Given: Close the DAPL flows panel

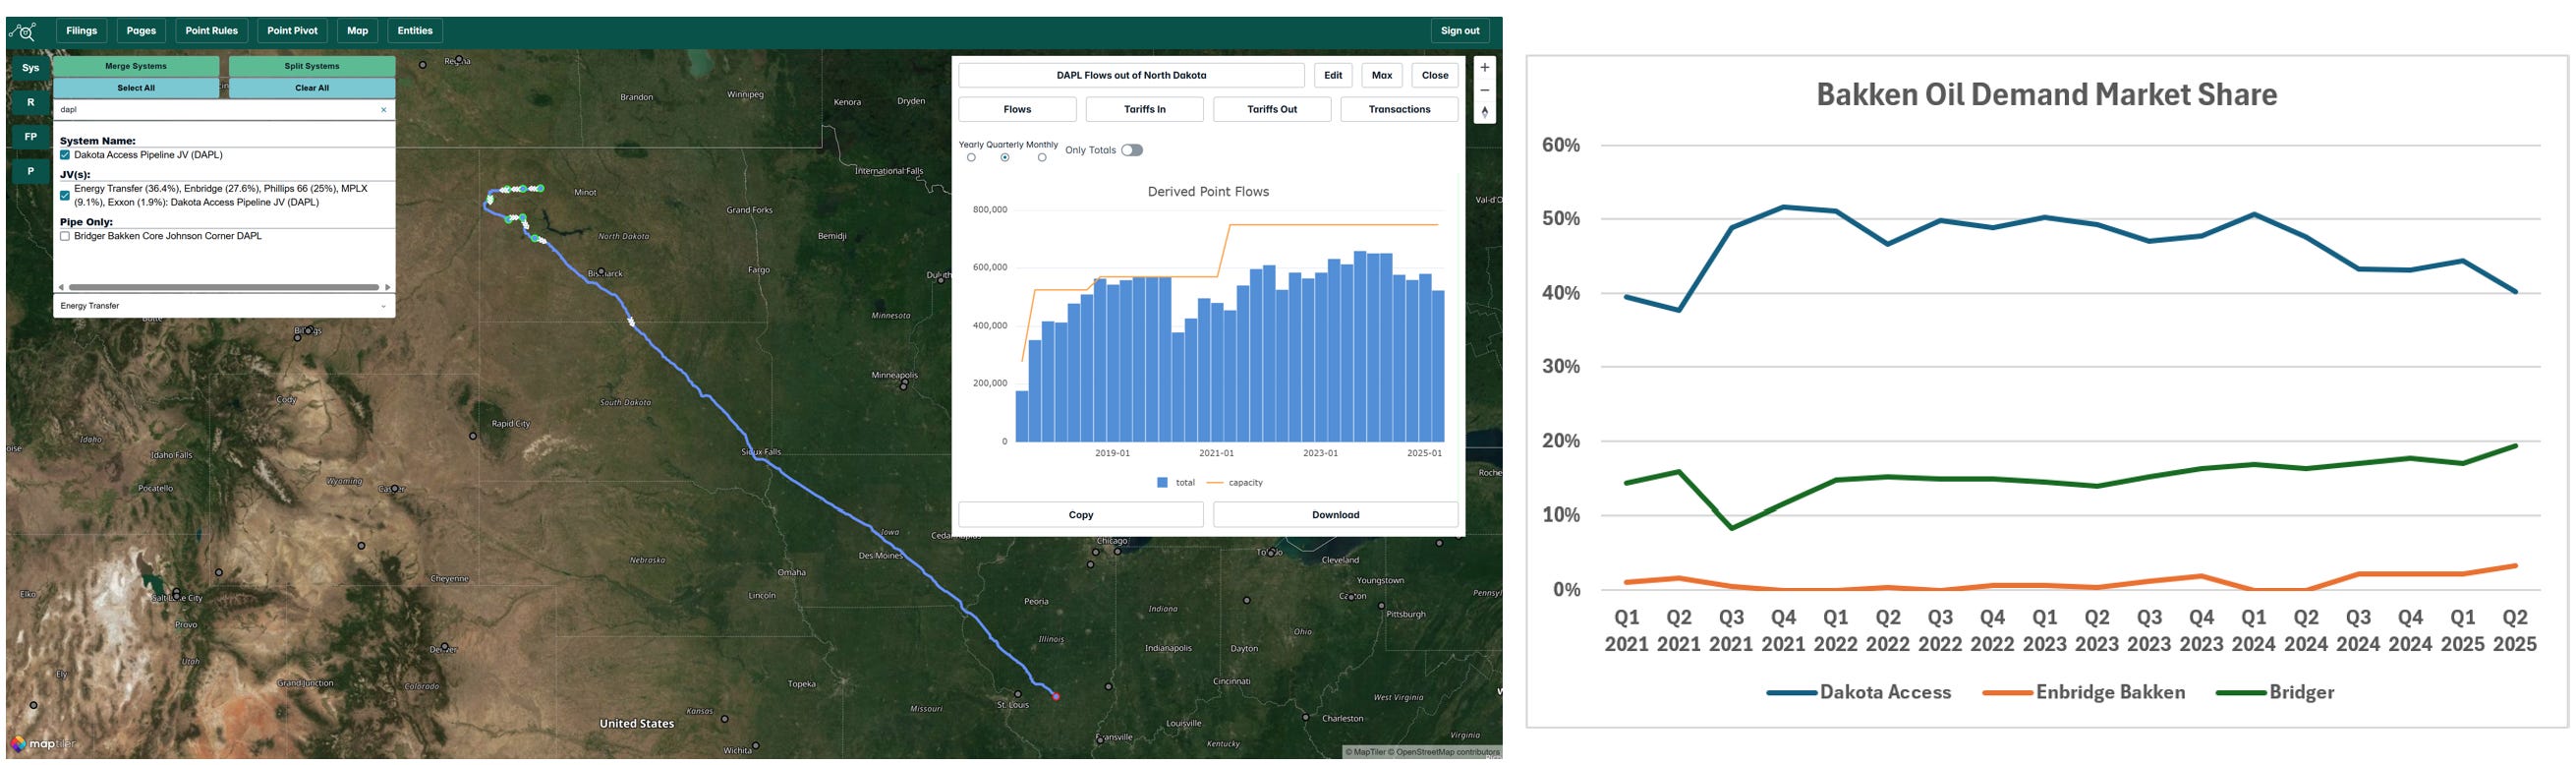Looking at the screenshot, I should (1435, 75).
